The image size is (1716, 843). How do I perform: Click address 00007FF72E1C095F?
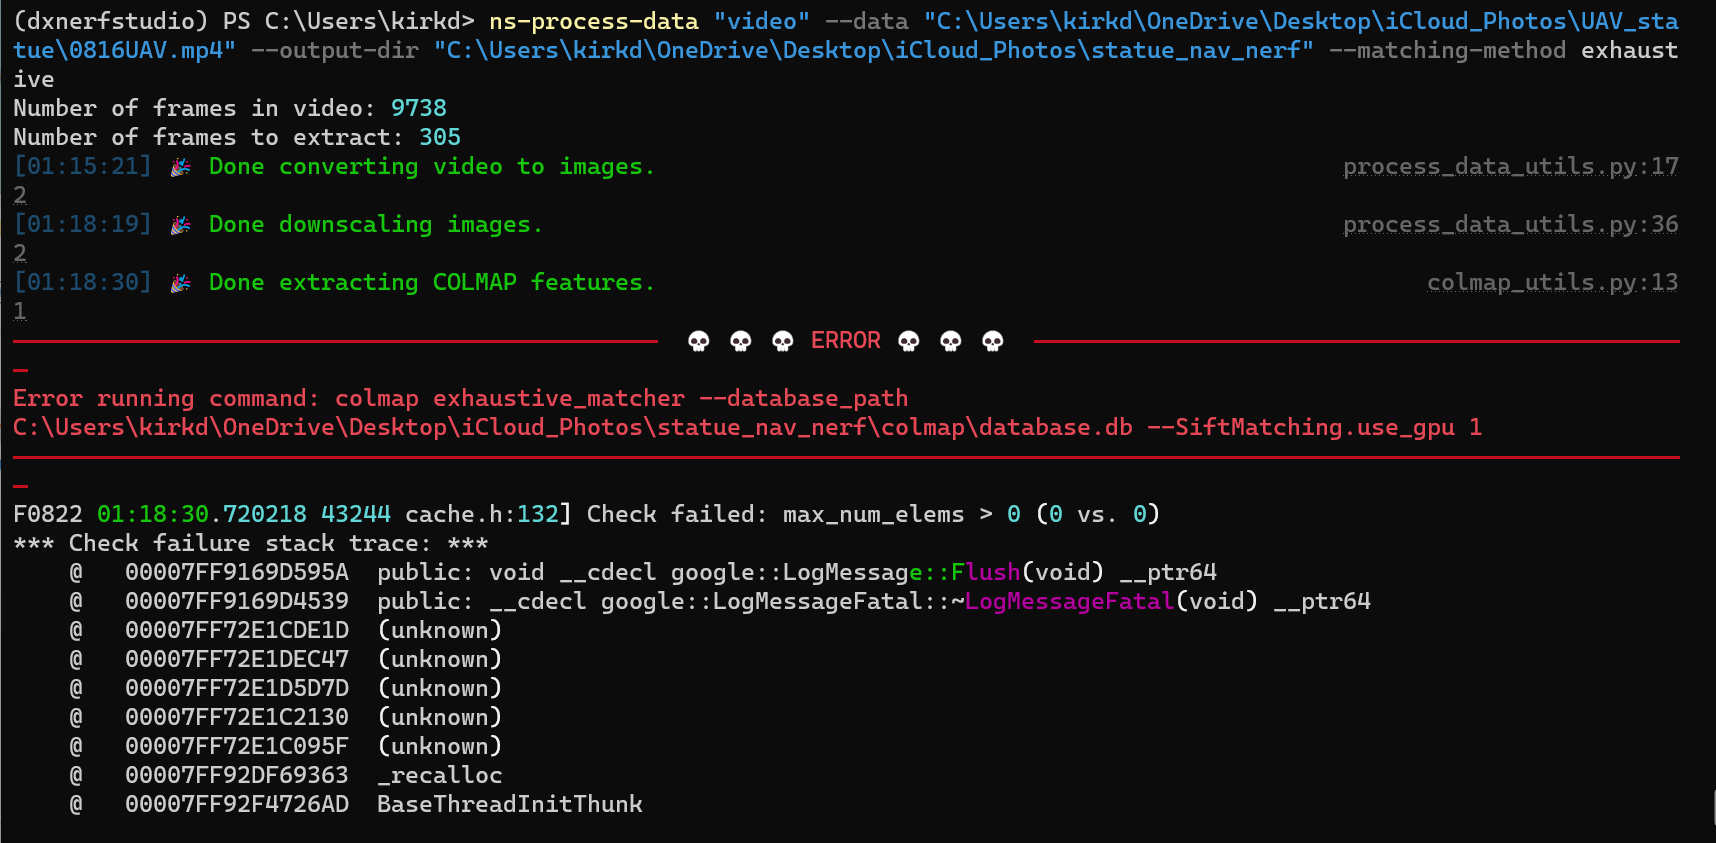pyautogui.click(x=237, y=746)
